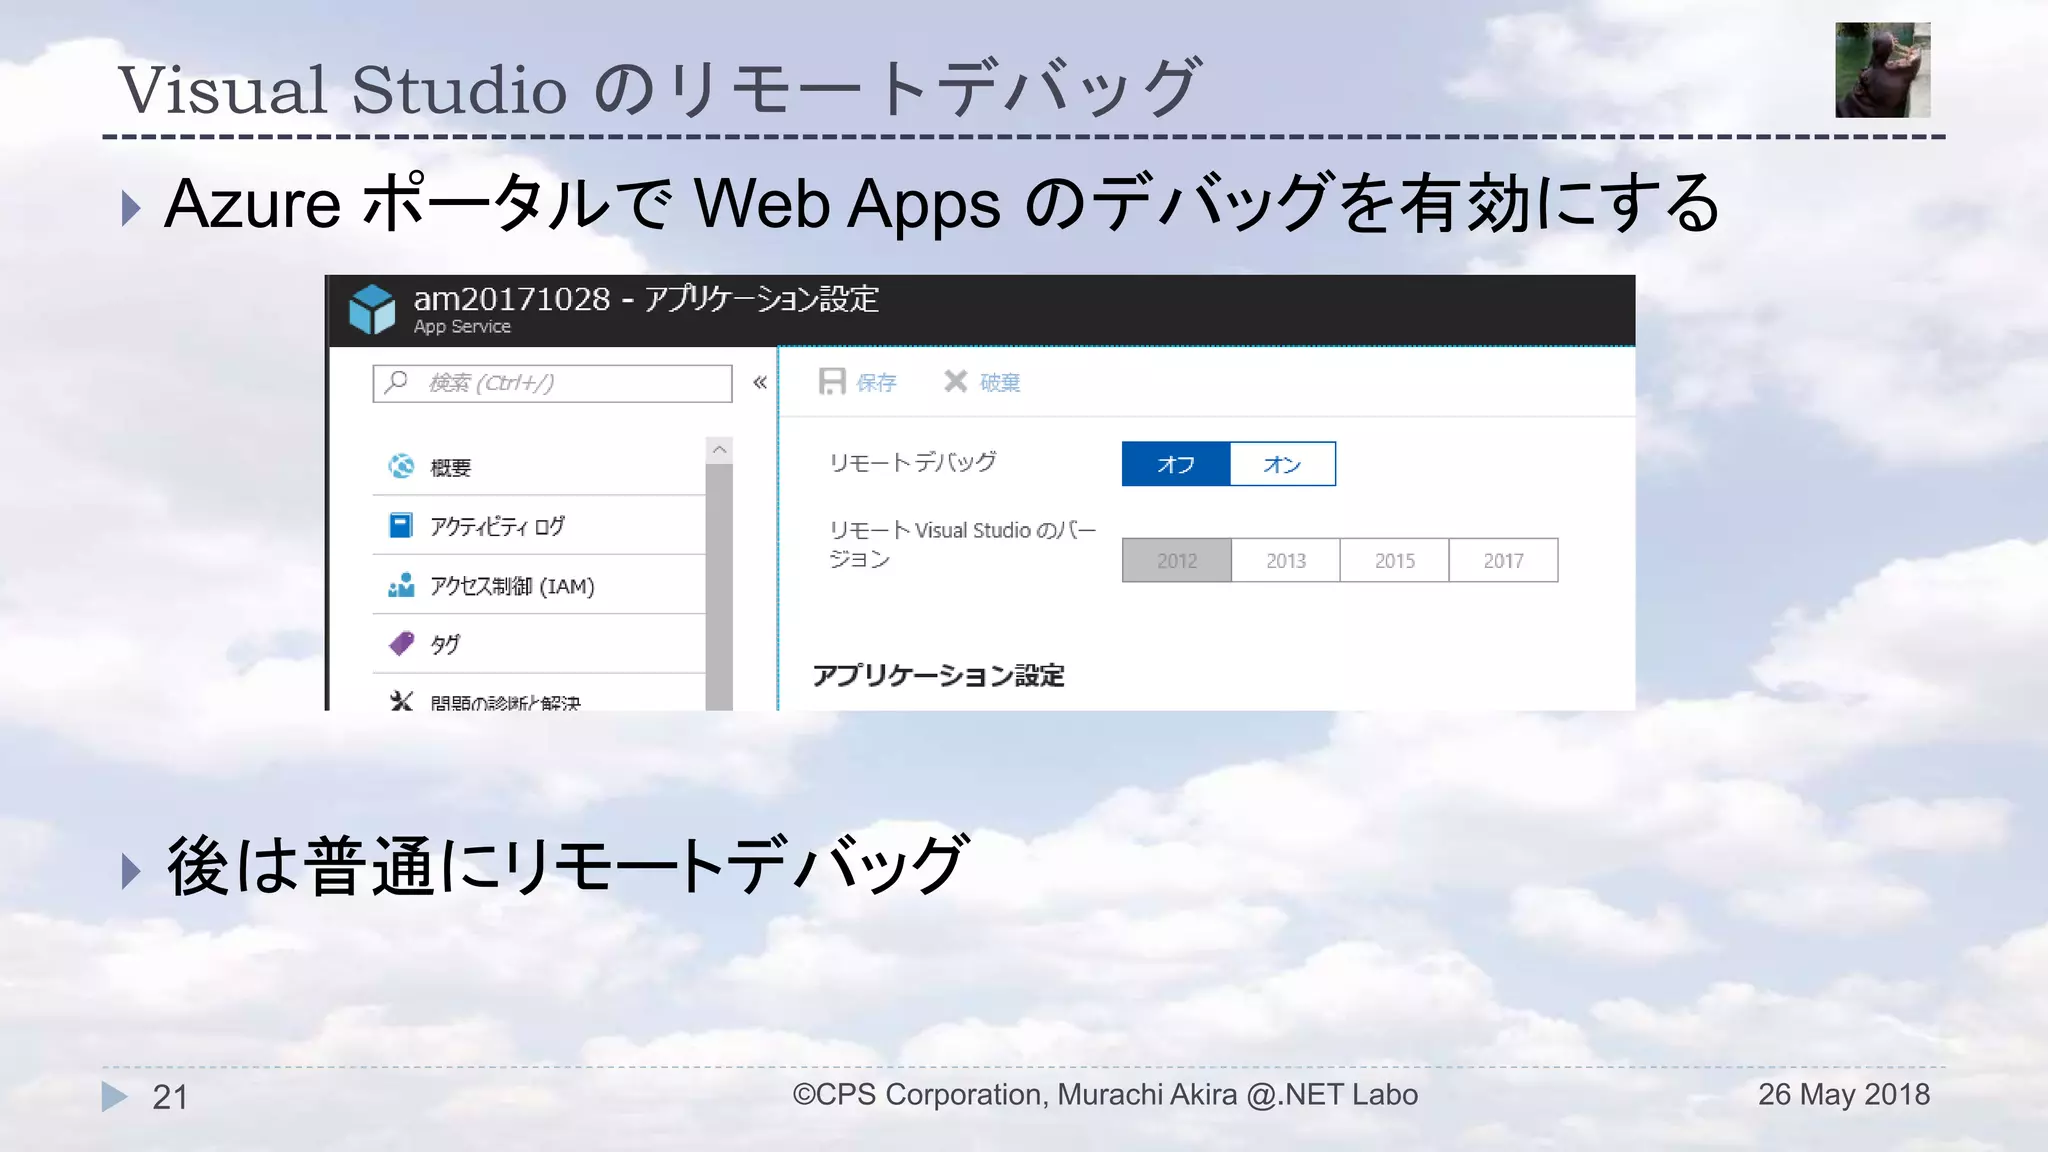Open 概要 in the sidebar menu
The height and width of the screenshot is (1152, 2048).
(x=539, y=467)
